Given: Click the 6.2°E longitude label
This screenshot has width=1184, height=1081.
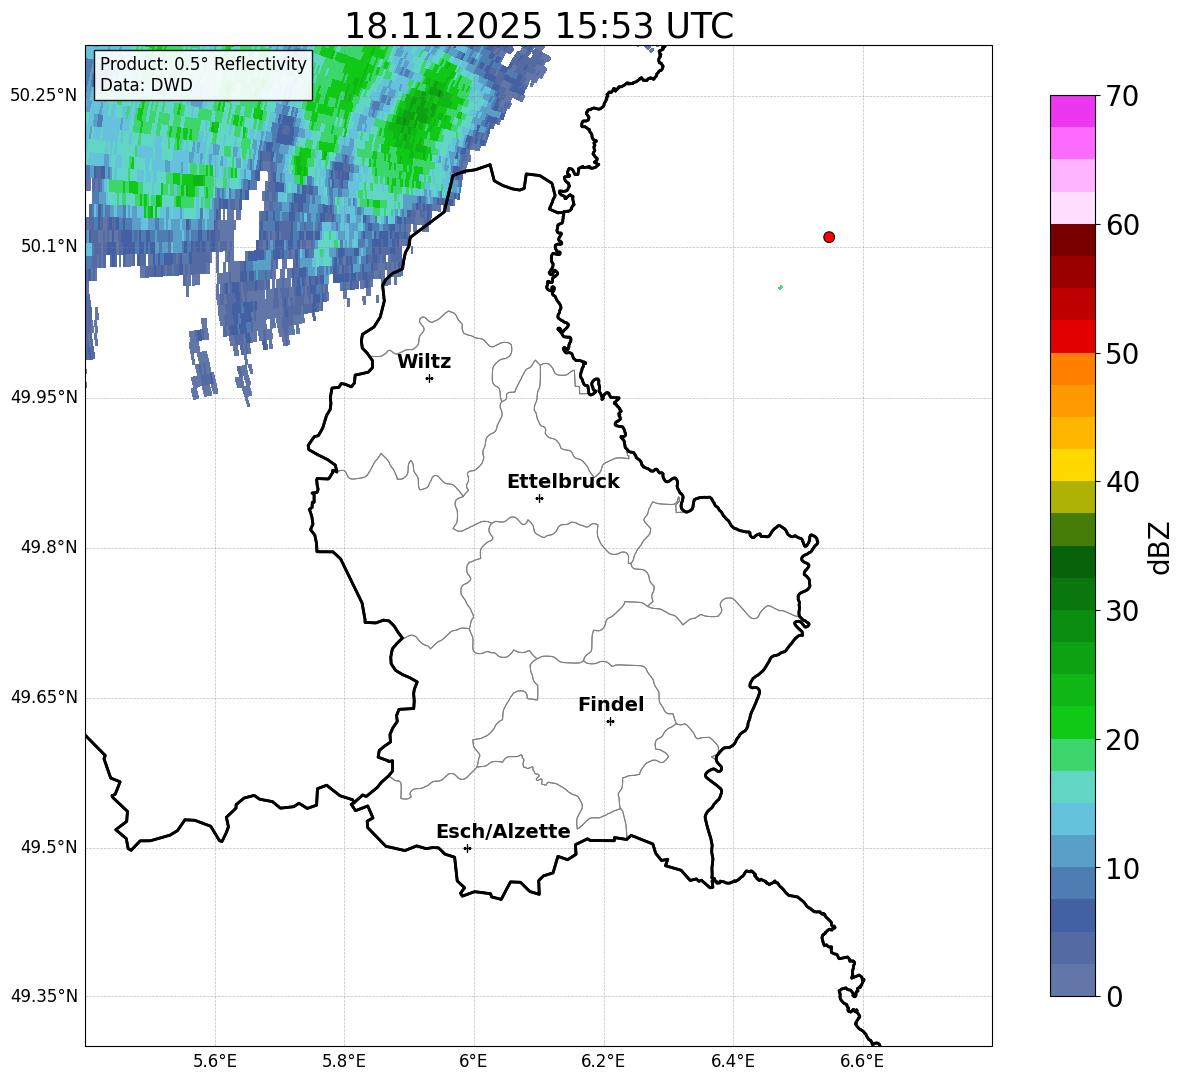Looking at the screenshot, I should tap(603, 1061).
